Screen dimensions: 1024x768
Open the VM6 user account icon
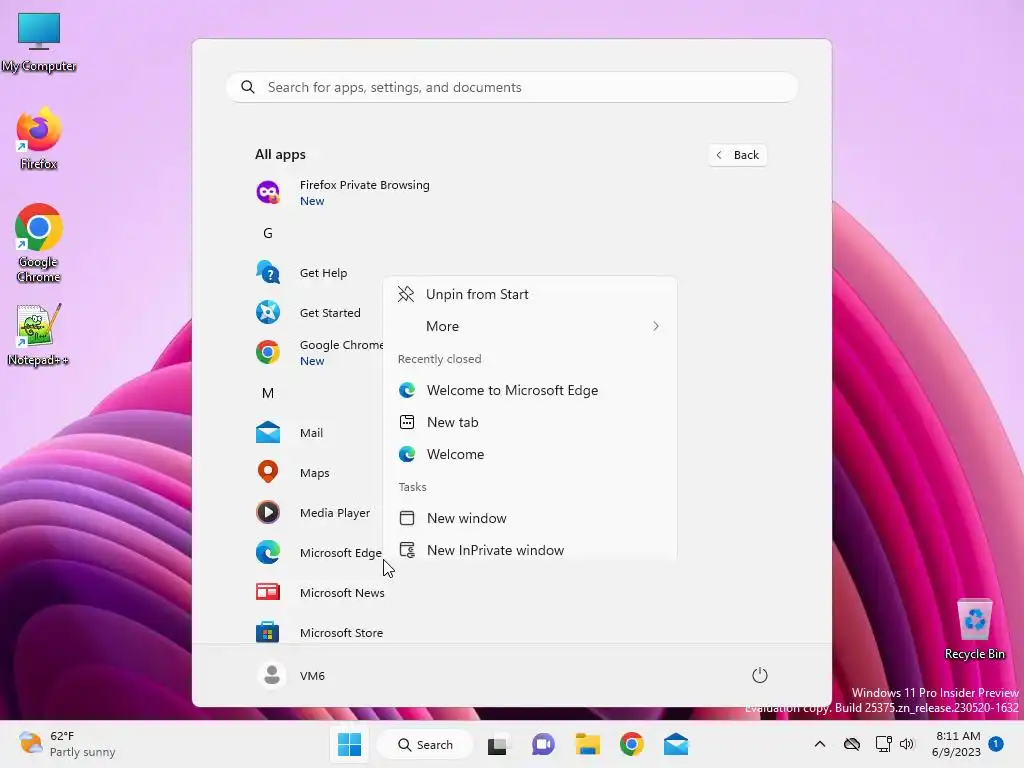coord(272,675)
